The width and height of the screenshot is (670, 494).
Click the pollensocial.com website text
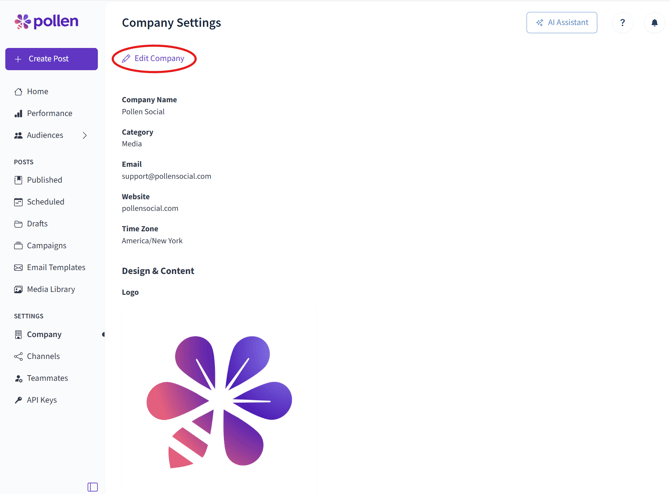(x=150, y=209)
